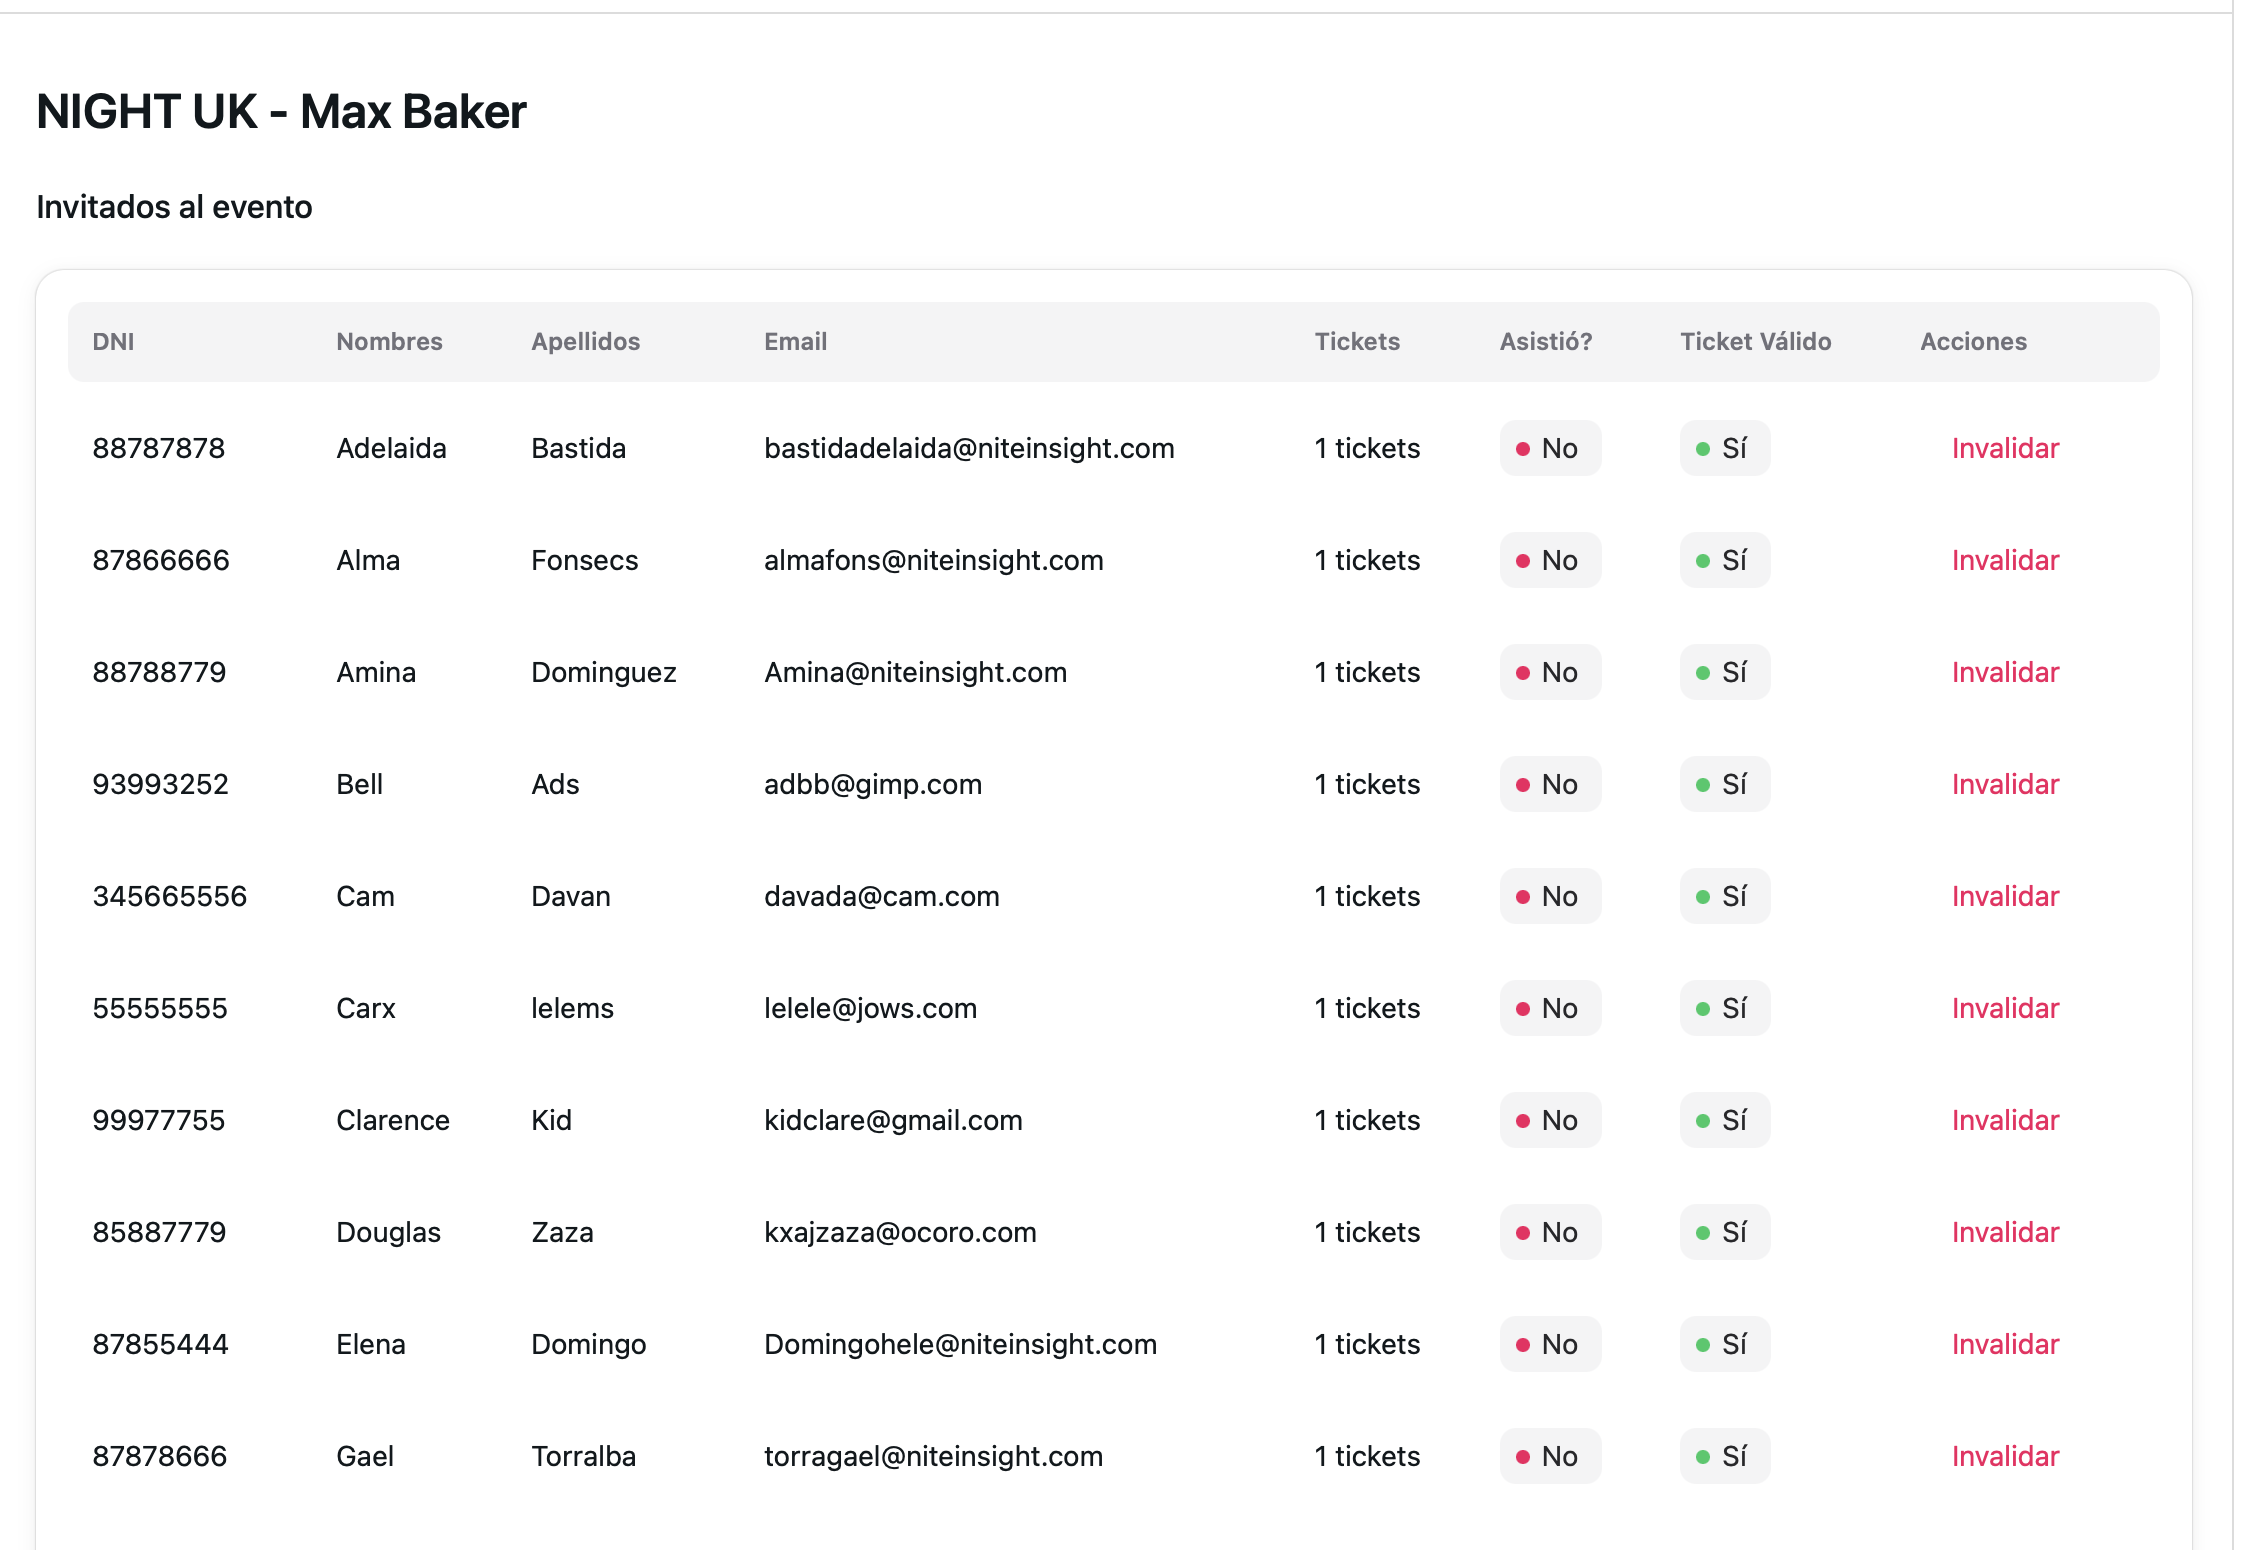Select email bastidadelaida@niteinsight.com
This screenshot has height=1550, width=2252.
(x=968, y=448)
